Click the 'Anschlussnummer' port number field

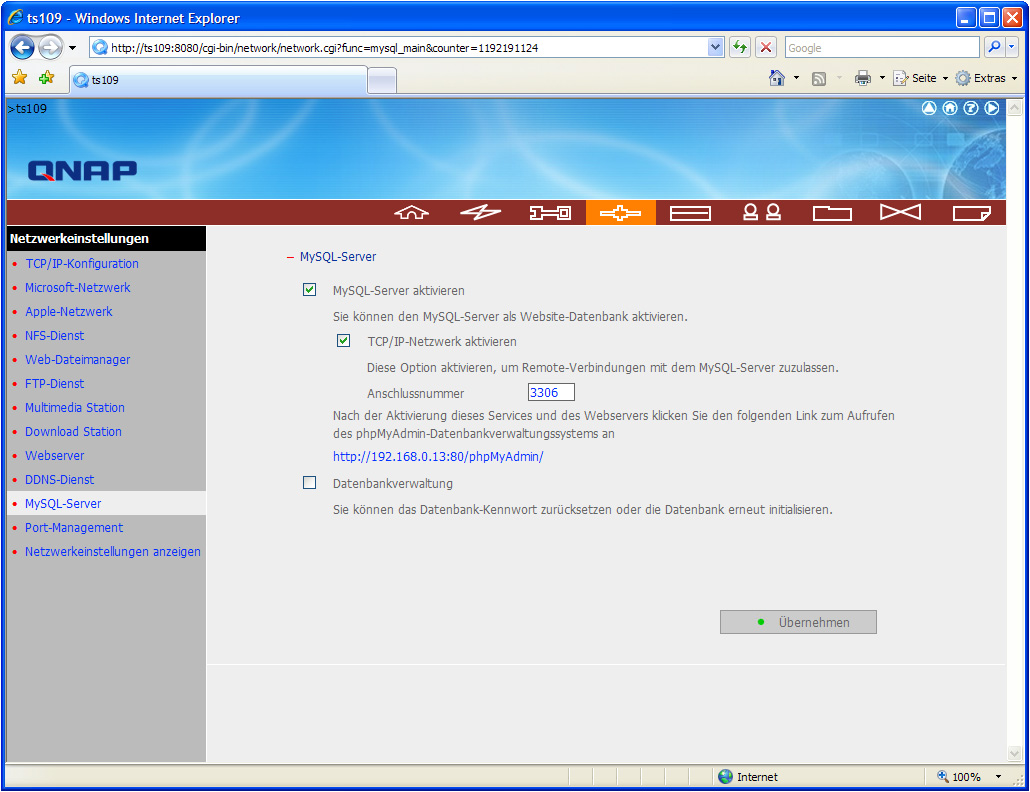tap(551, 393)
